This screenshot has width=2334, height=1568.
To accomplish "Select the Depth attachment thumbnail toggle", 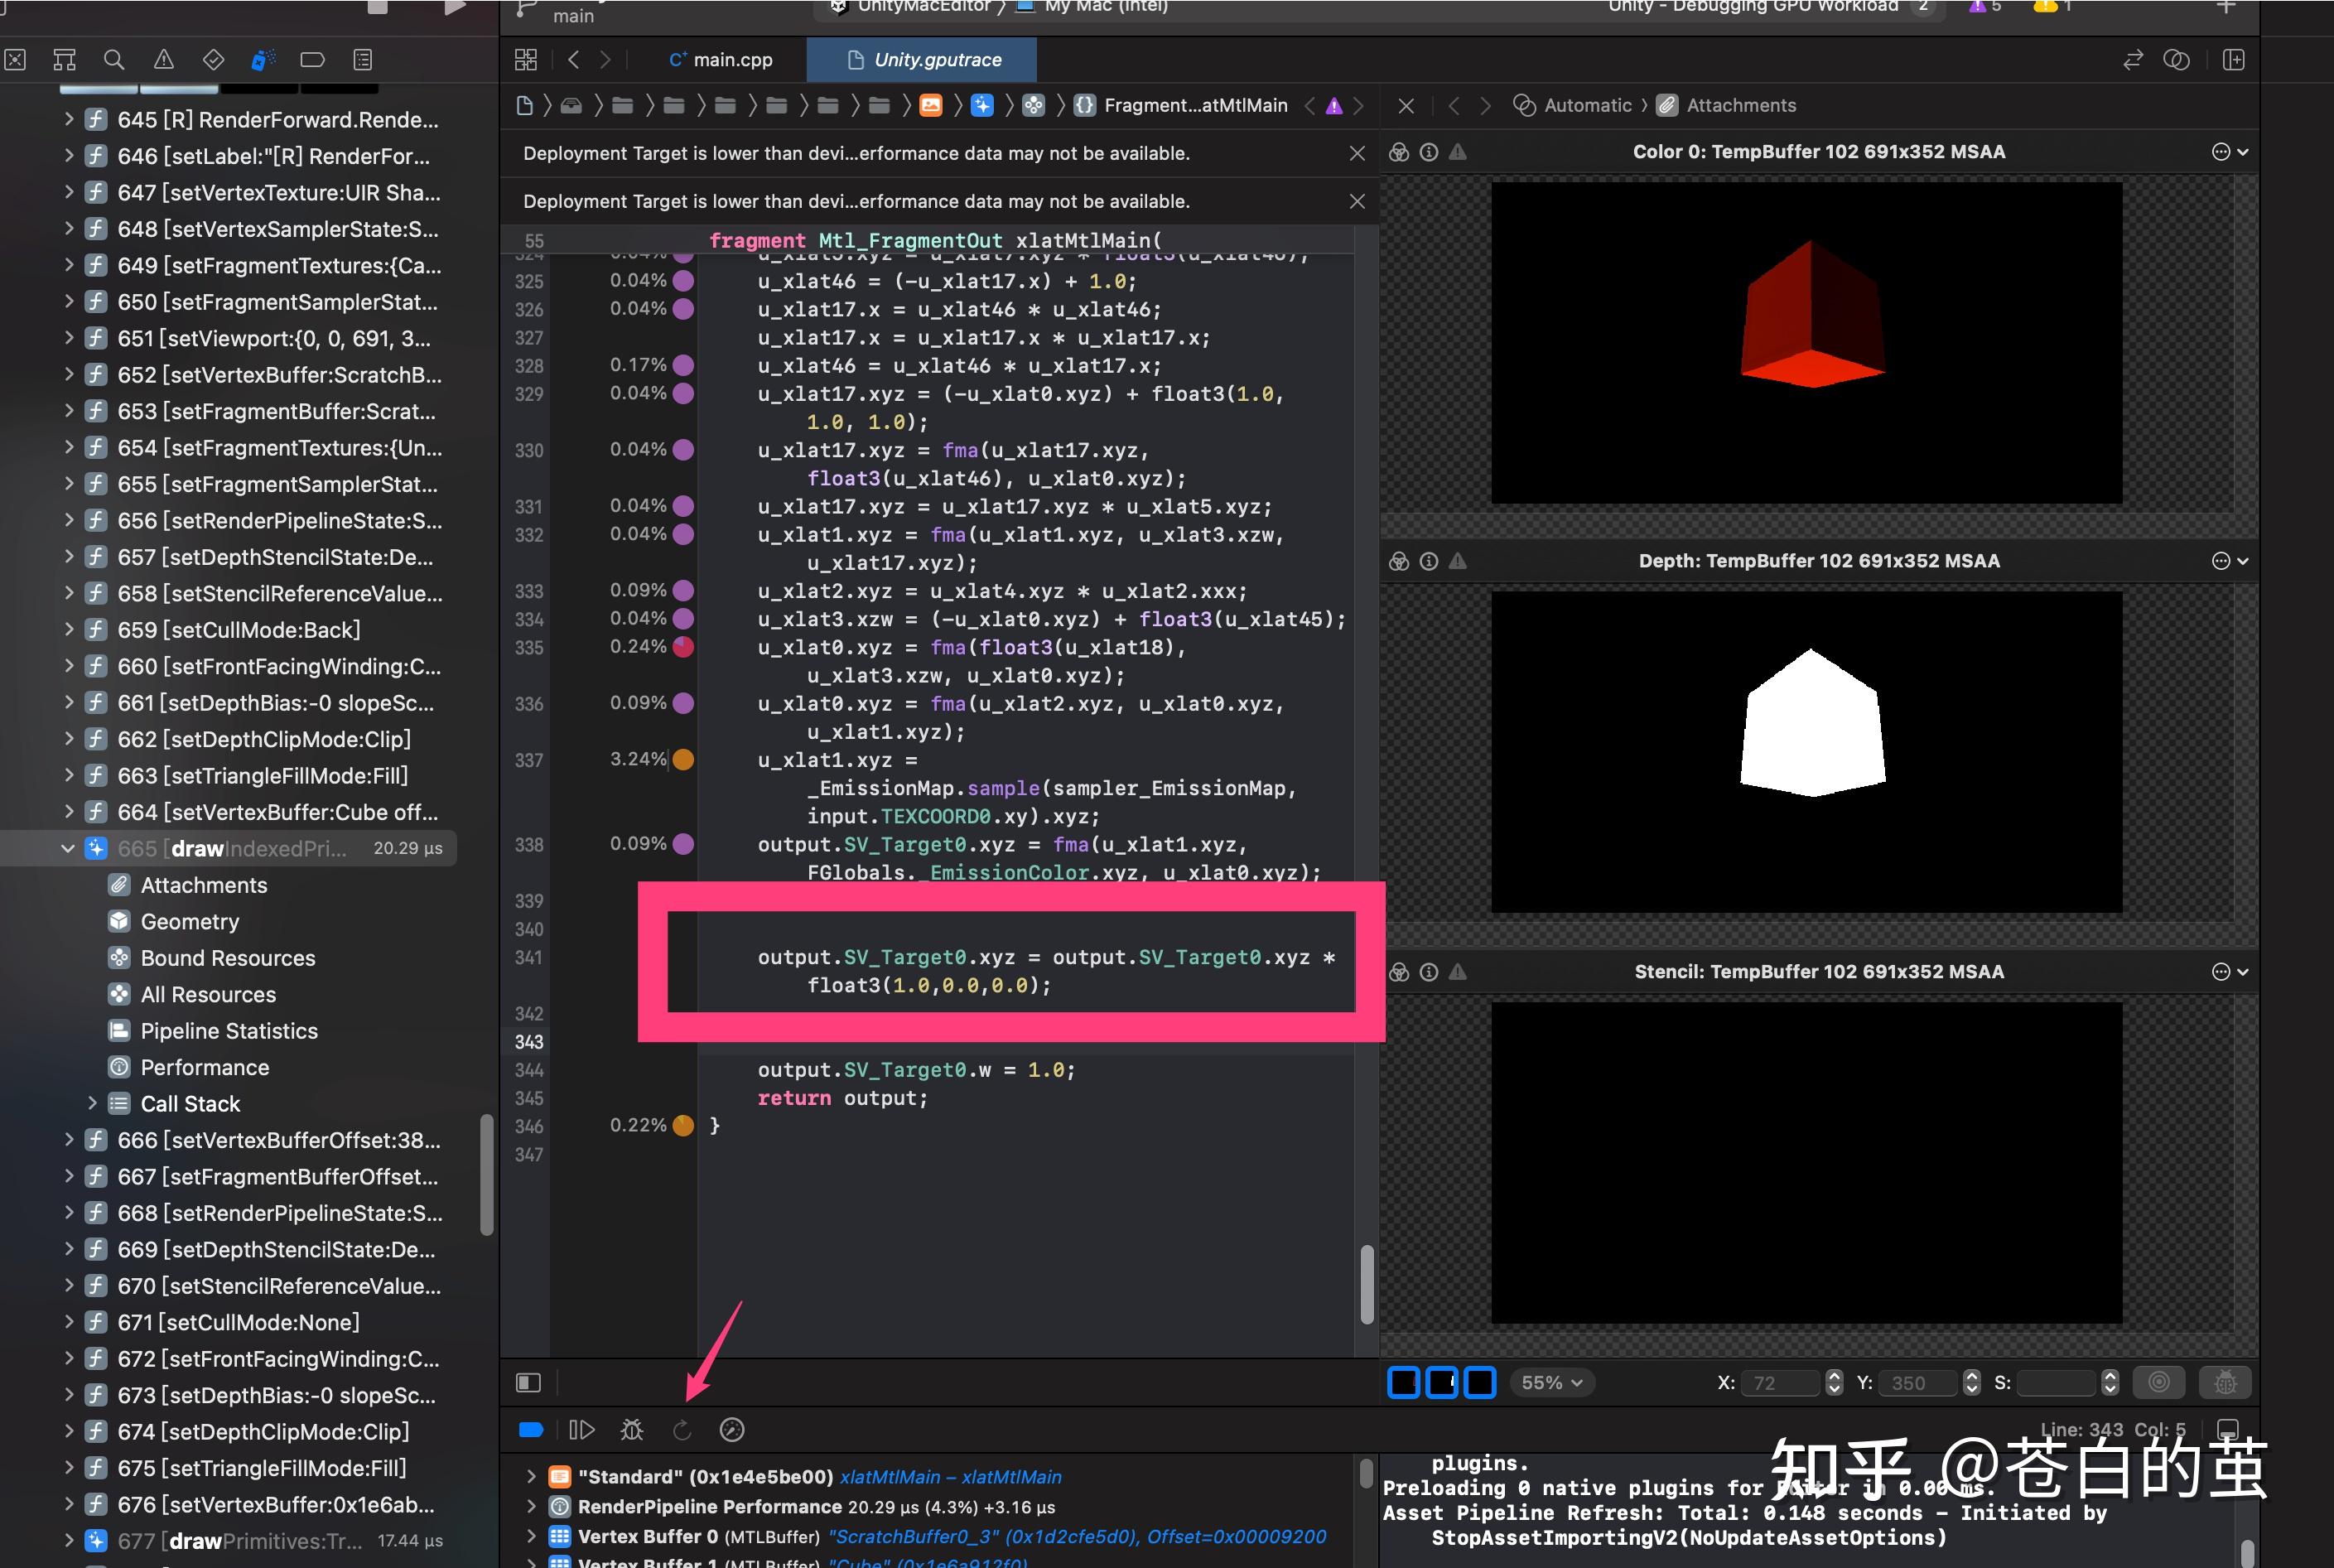I will pos(1443,1381).
